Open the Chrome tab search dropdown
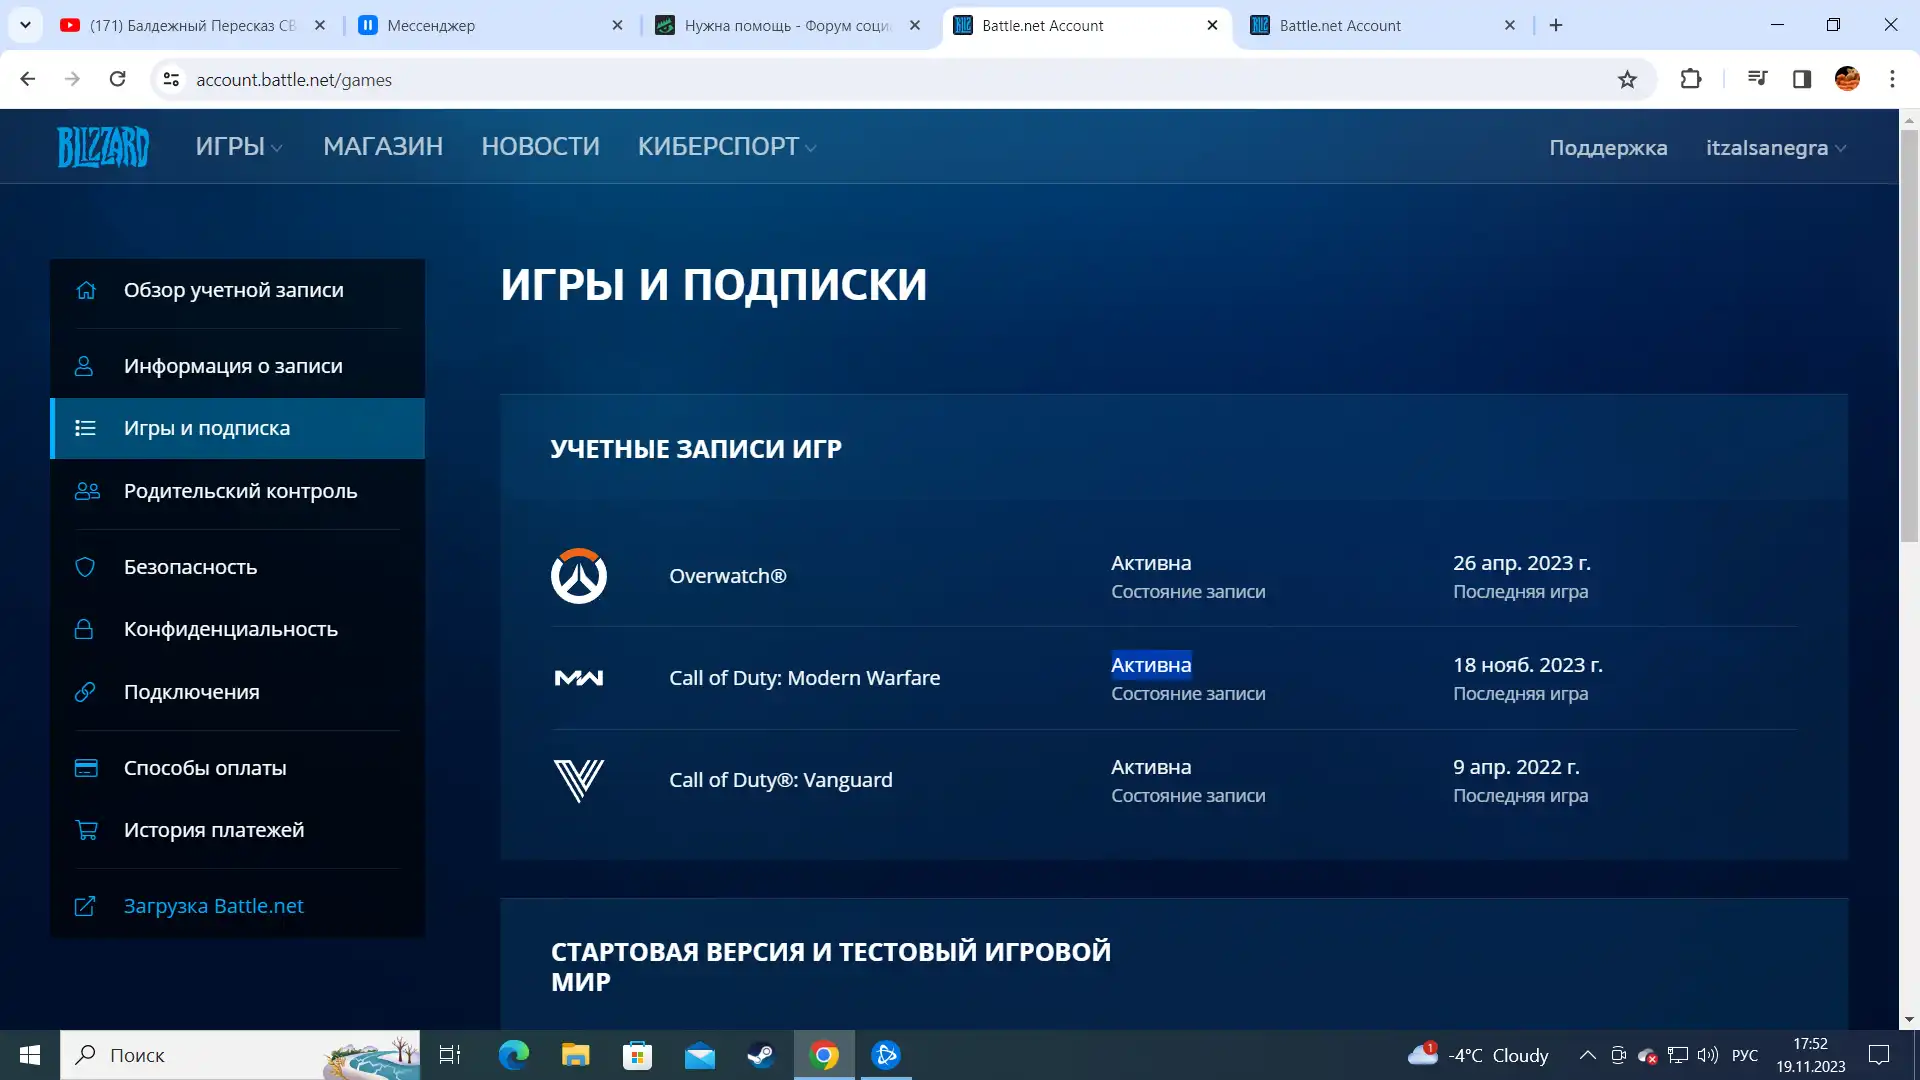 (x=25, y=25)
